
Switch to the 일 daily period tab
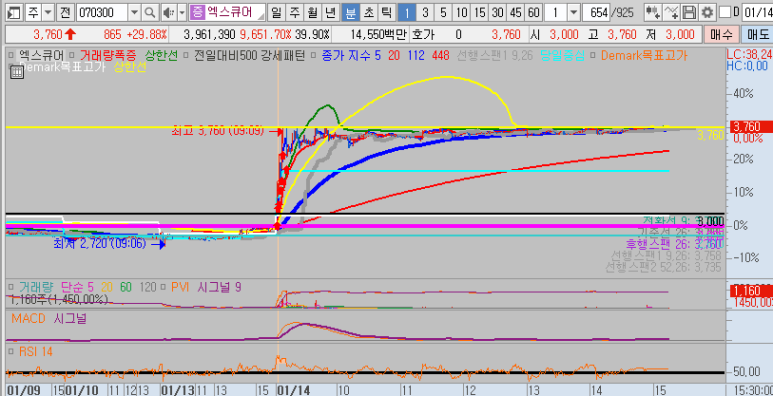click(x=277, y=12)
